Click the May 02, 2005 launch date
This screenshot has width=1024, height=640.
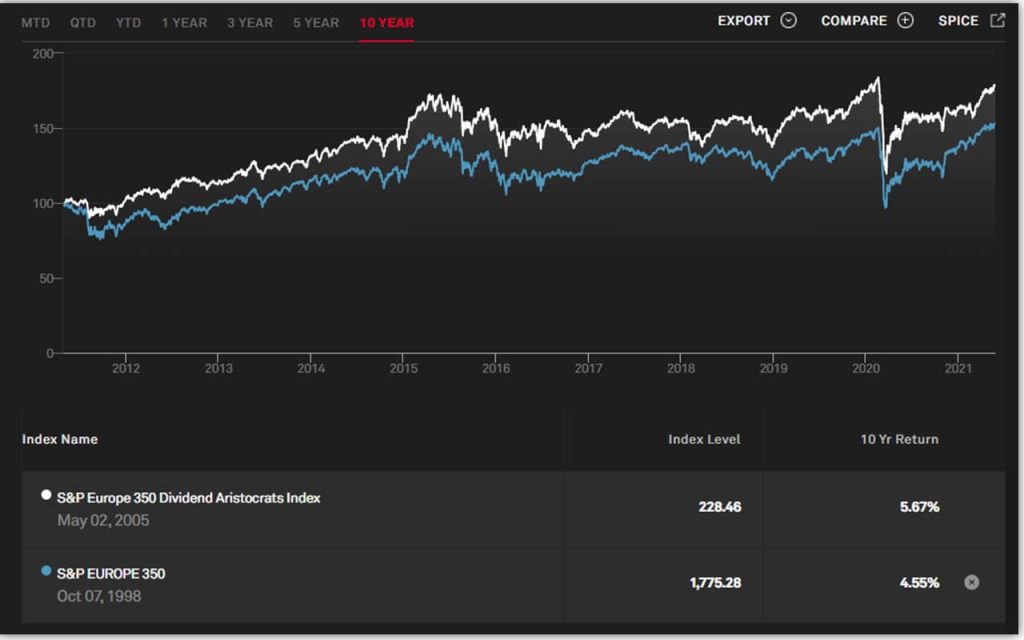pyautogui.click(x=103, y=520)
